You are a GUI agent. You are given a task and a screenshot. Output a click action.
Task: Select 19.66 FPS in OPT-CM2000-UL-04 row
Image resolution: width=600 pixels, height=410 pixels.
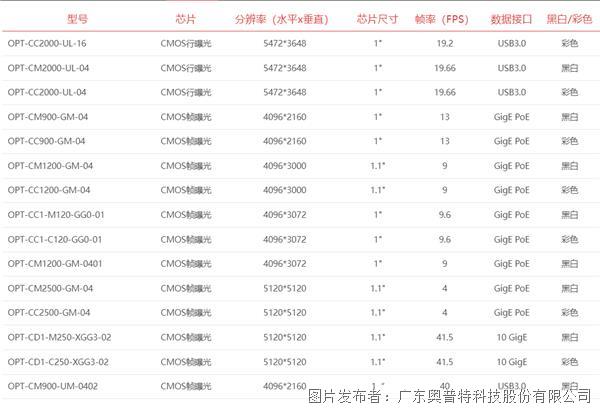click(x=445, y=68)
